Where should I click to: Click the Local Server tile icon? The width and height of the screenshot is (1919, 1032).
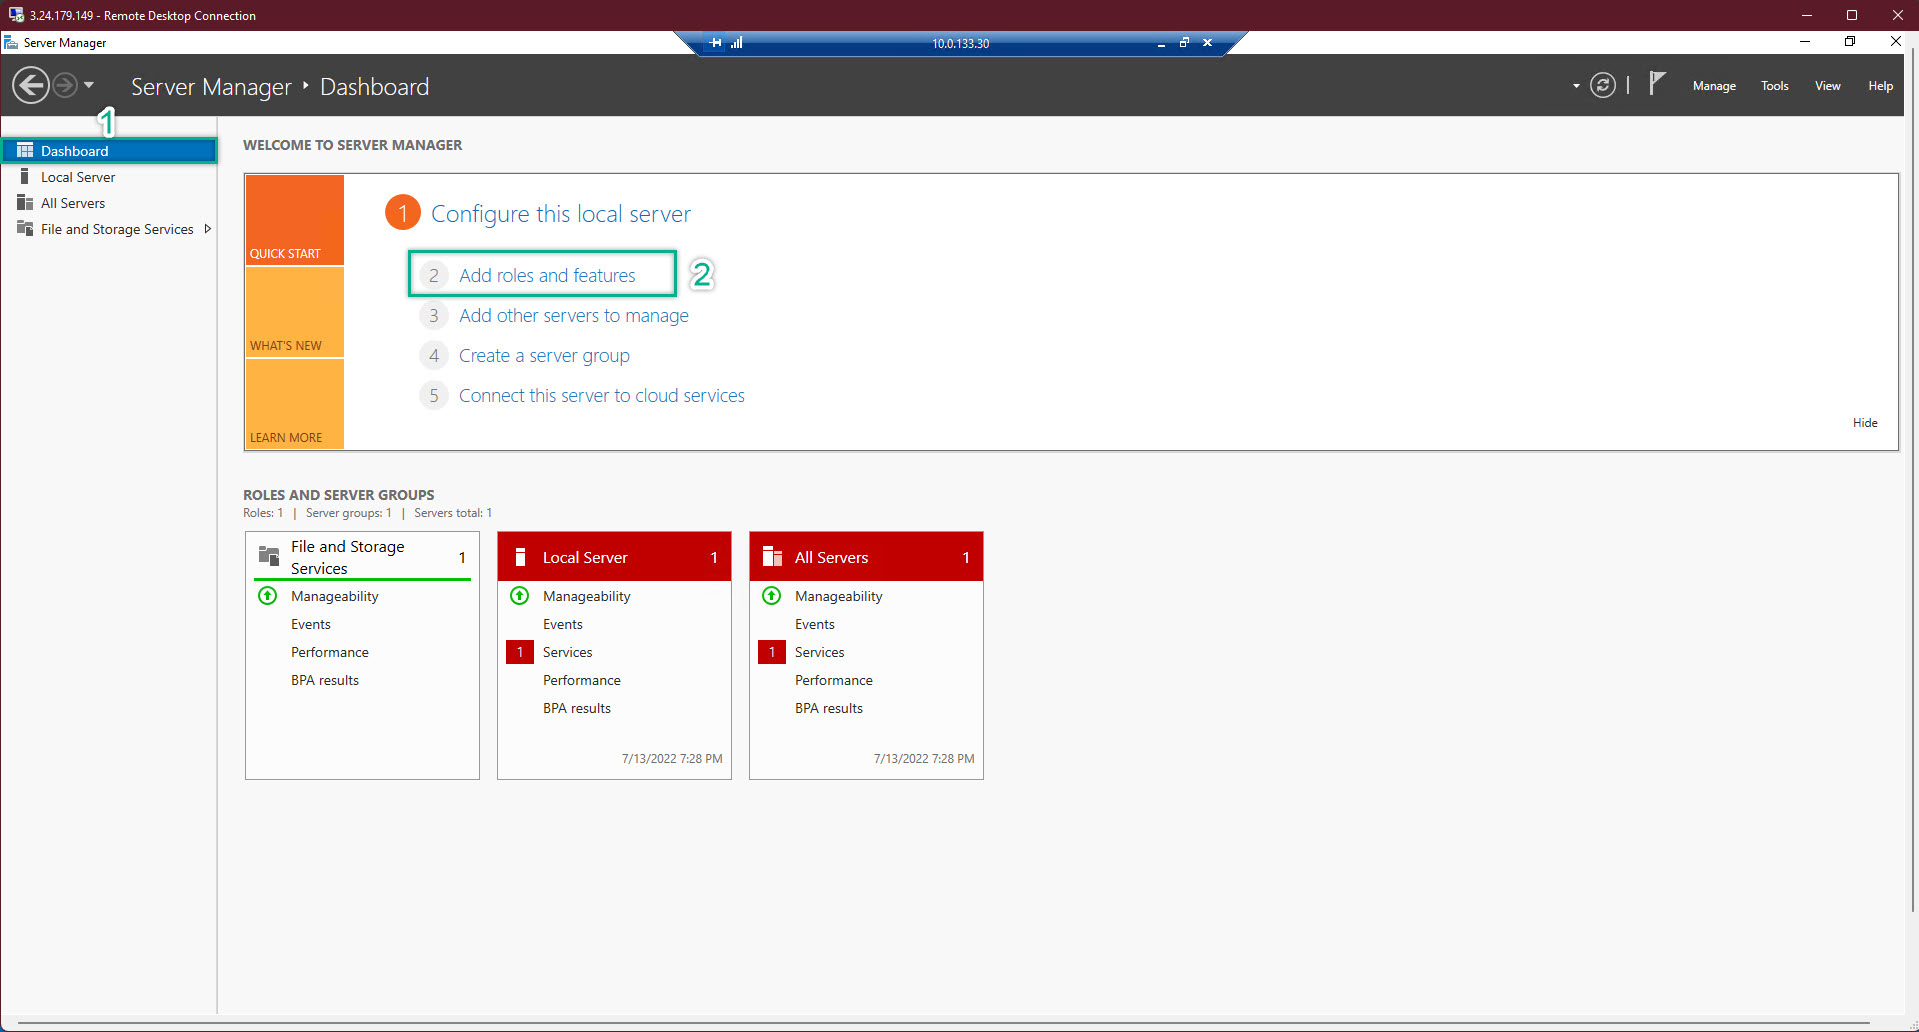click(520, 556)
